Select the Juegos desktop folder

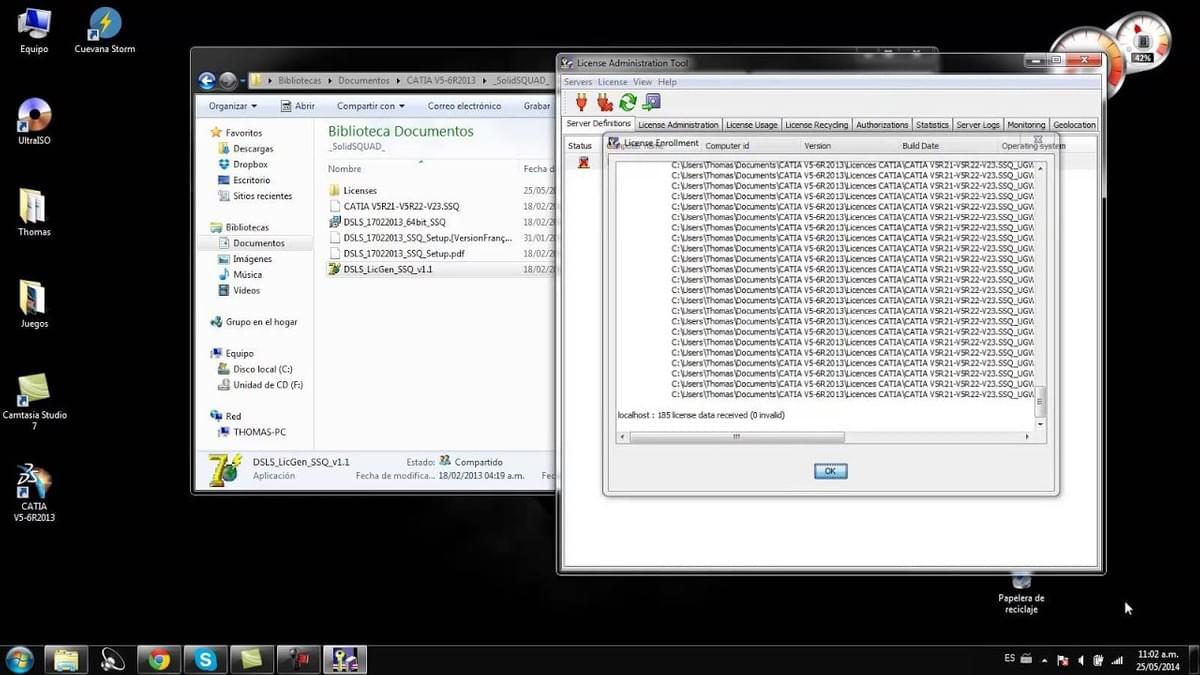34,304
